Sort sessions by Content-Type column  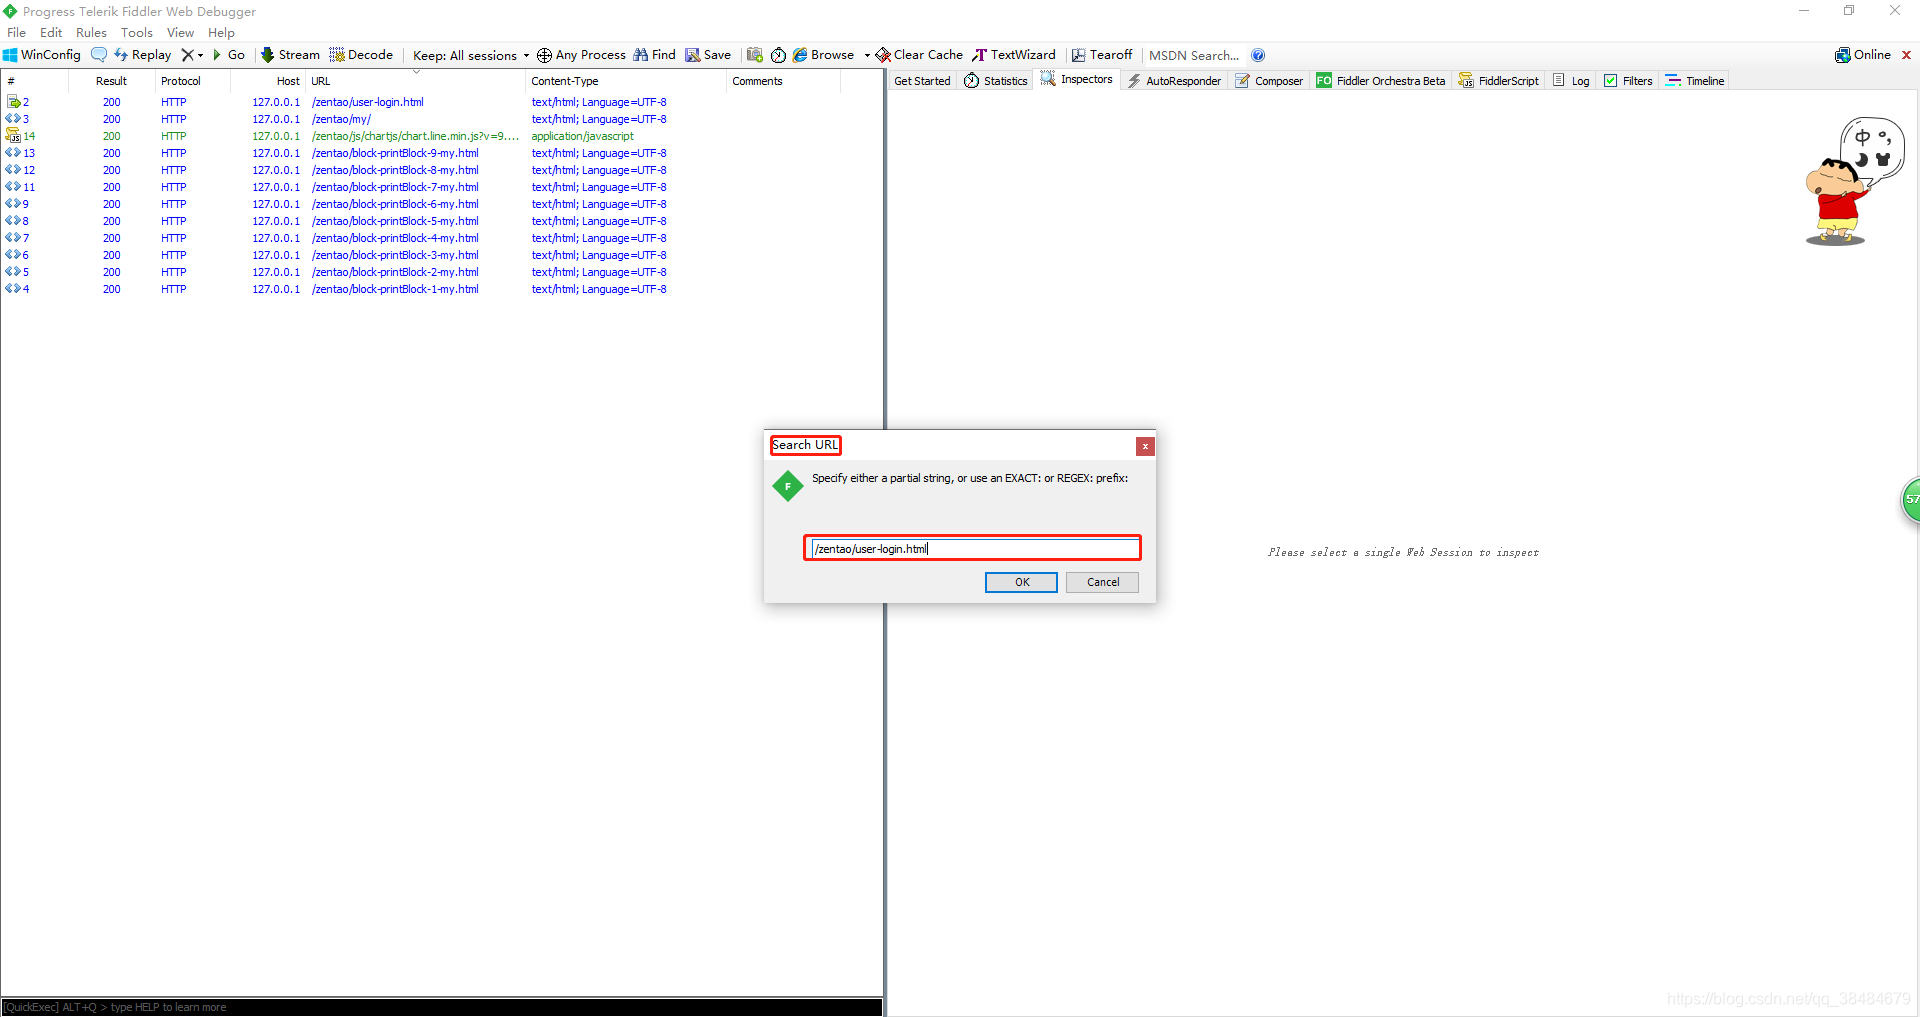tap(625, 81)
